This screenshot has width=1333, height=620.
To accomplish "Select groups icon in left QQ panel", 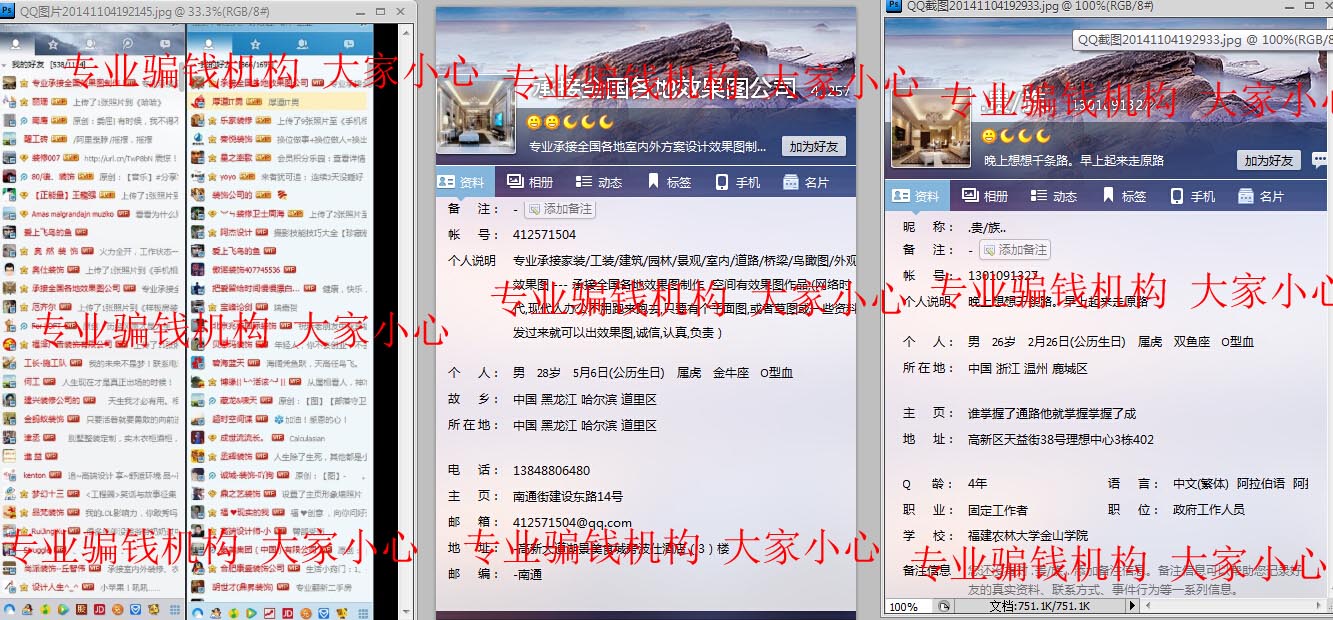I will (92, 45).
